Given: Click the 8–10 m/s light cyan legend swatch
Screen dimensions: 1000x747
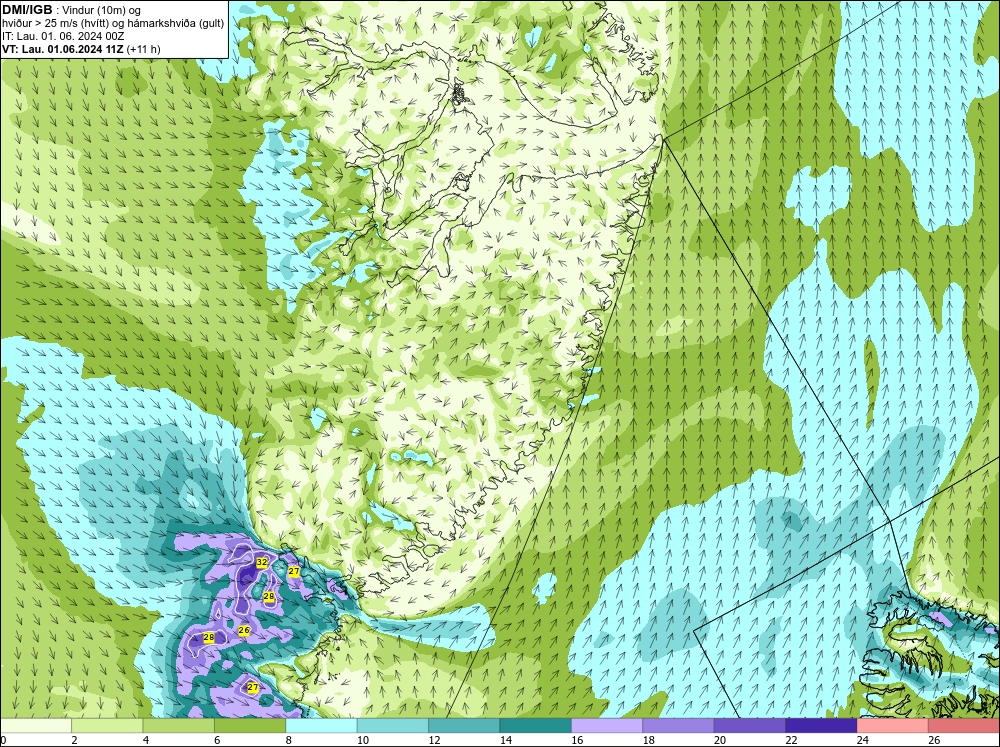Looking at the screenshot, I should [321, 725].
